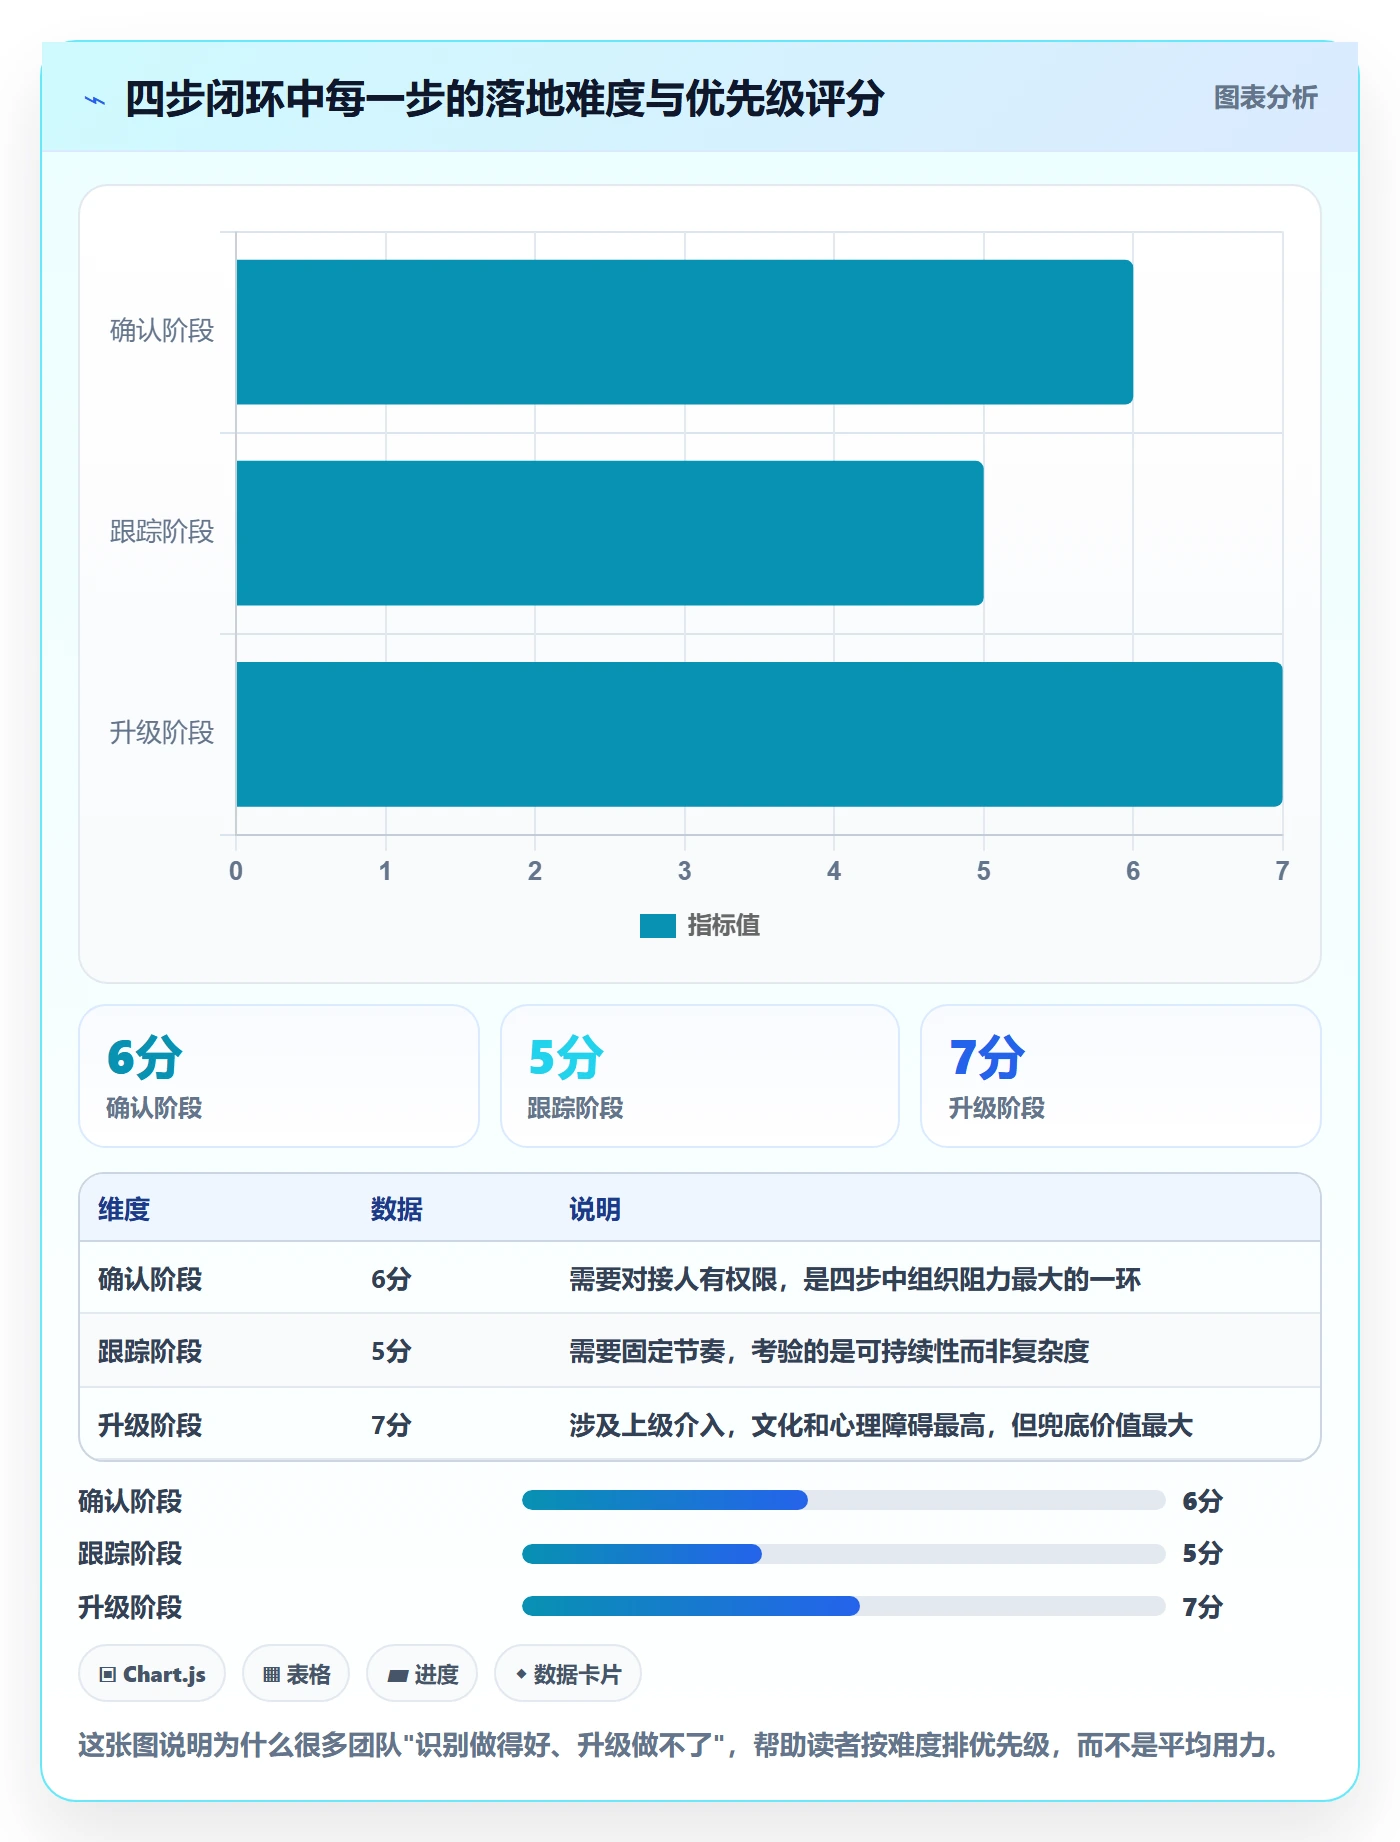Click the 图表分析 label in the header
1400x1842 pixels.
(x=1265, y=98)
